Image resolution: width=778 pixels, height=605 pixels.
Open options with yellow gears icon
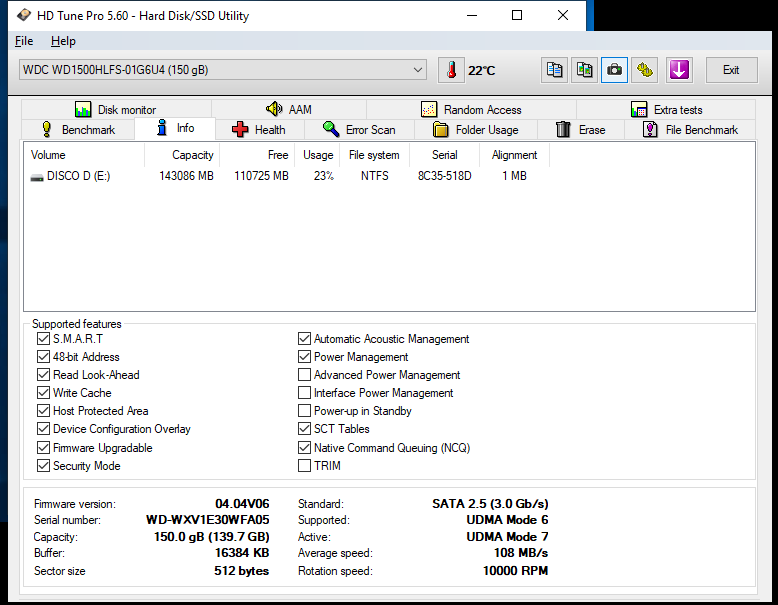pos(645,70)
